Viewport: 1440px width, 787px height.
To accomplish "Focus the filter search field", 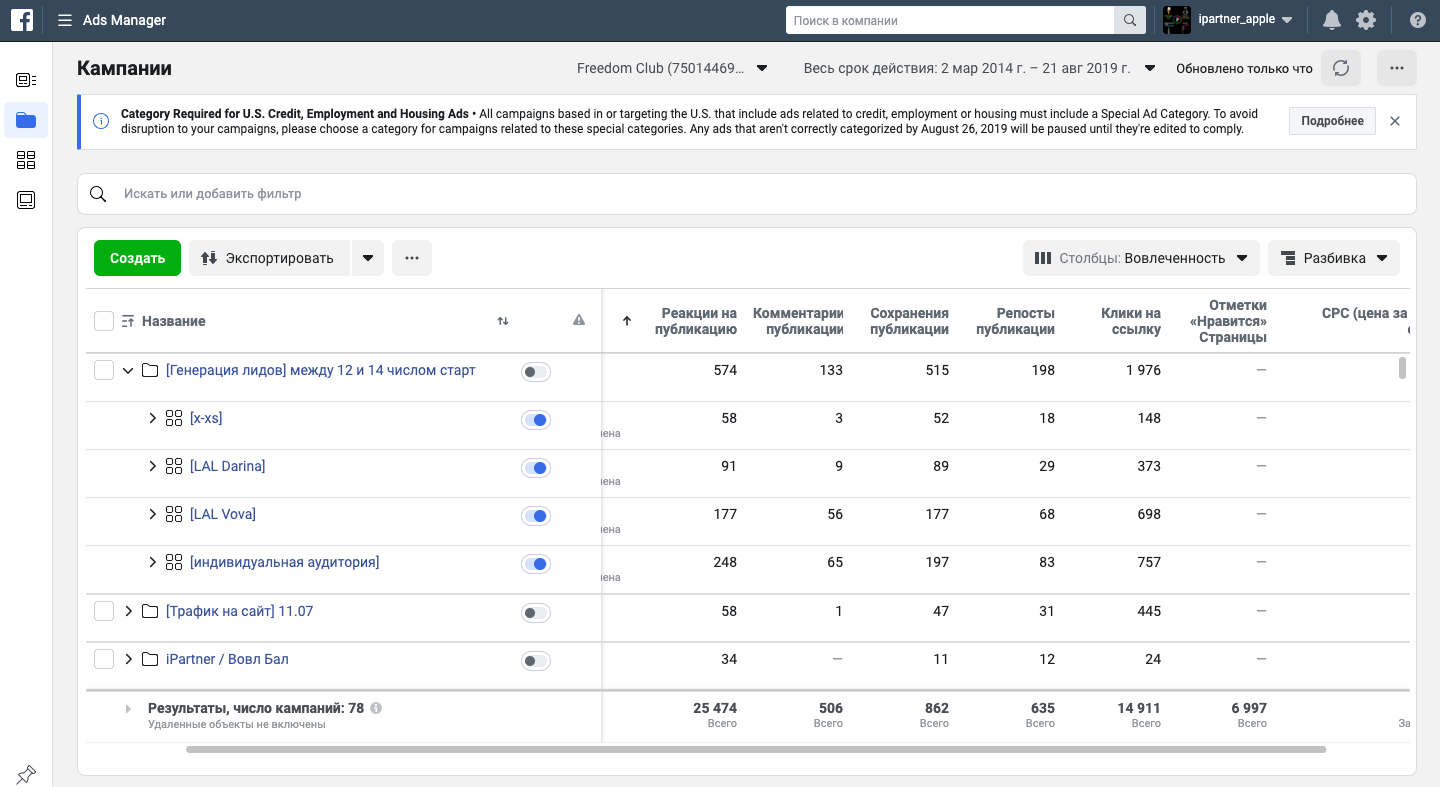I will [x=747, y=194].
